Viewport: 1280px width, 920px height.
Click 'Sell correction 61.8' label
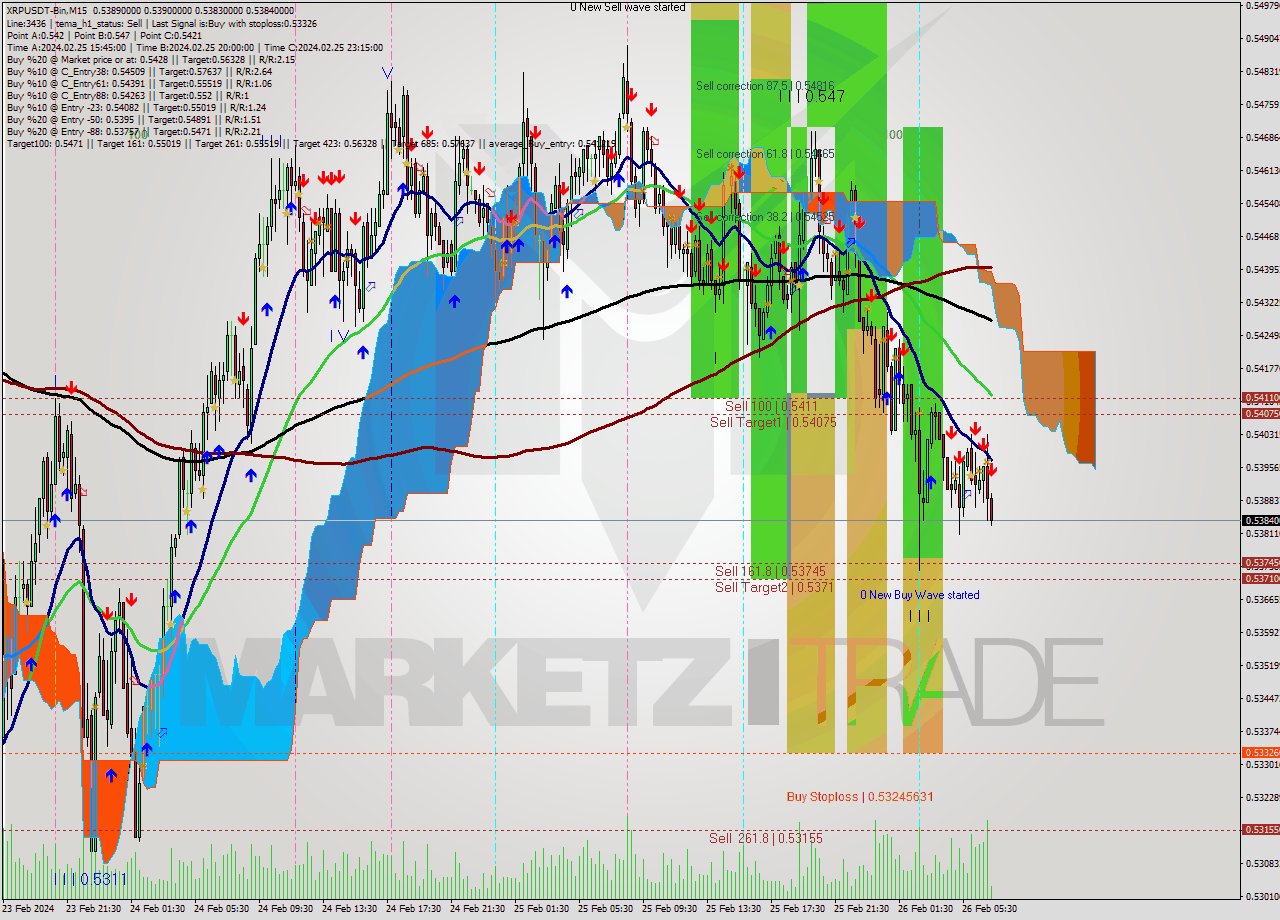(765, 153)
